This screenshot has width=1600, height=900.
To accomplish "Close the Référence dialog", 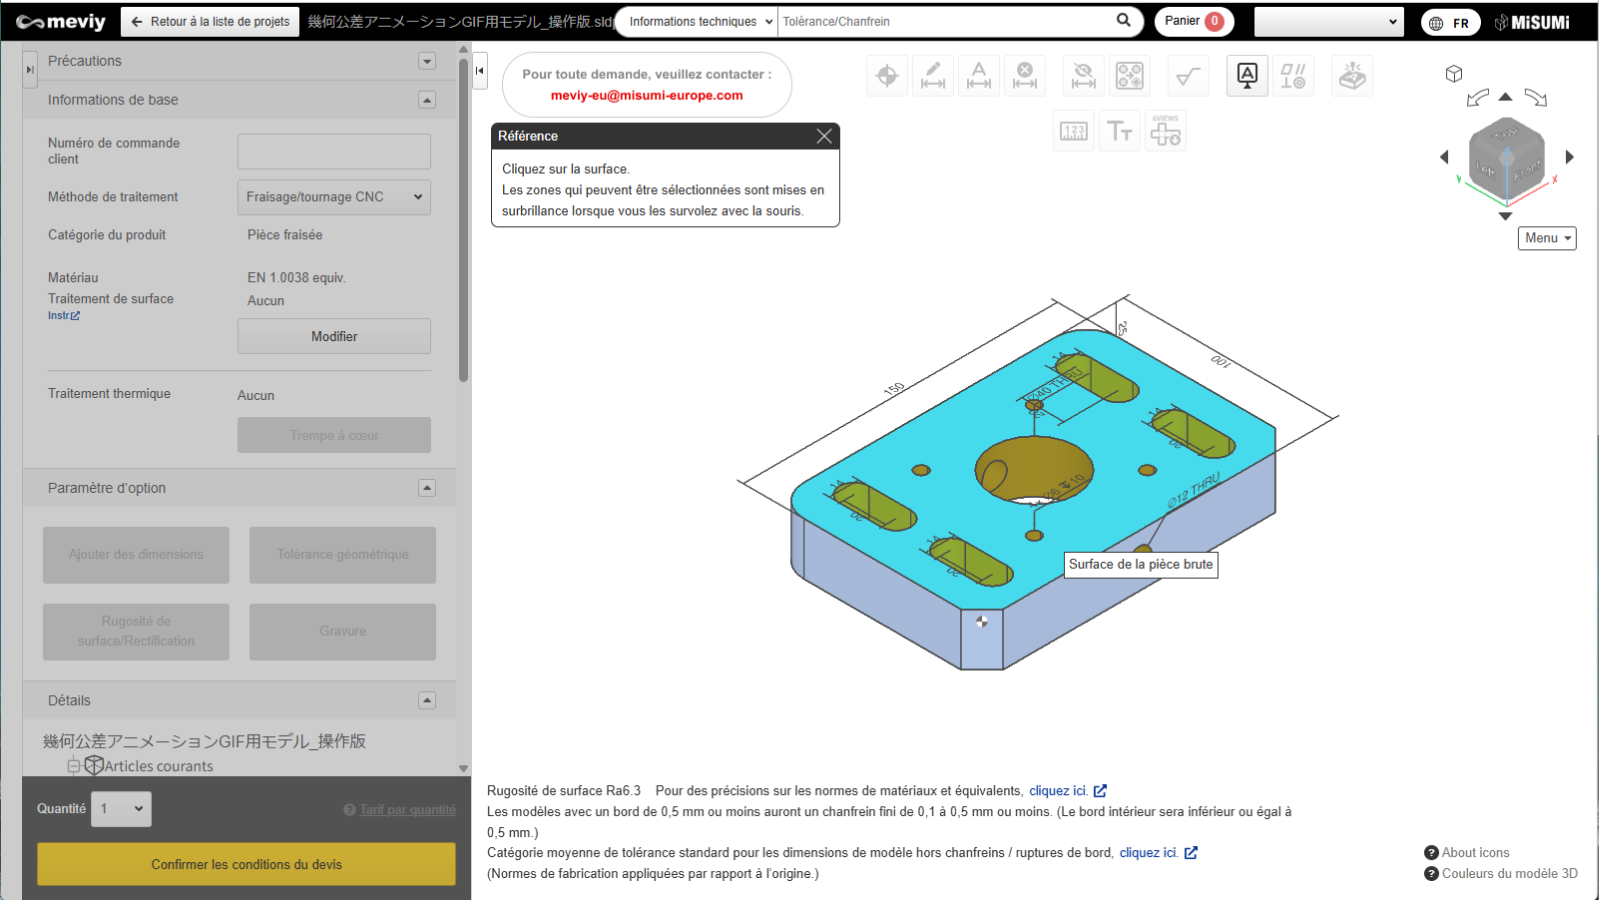I will (x=824, y=136).
